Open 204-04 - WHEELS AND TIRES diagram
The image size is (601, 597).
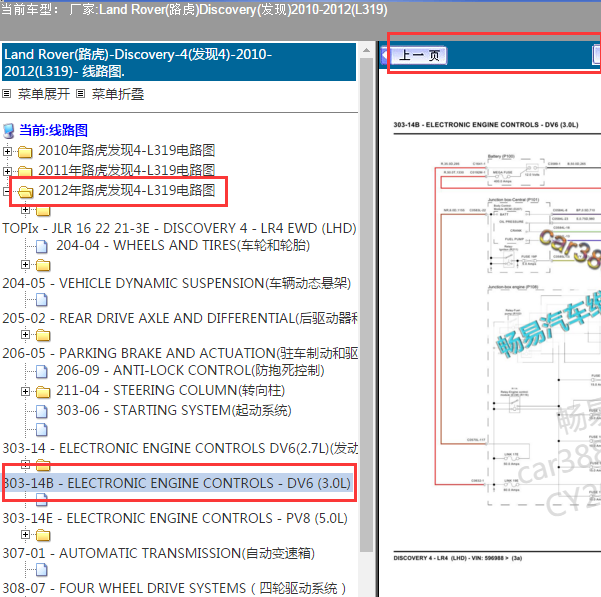[x=183, y=245]
